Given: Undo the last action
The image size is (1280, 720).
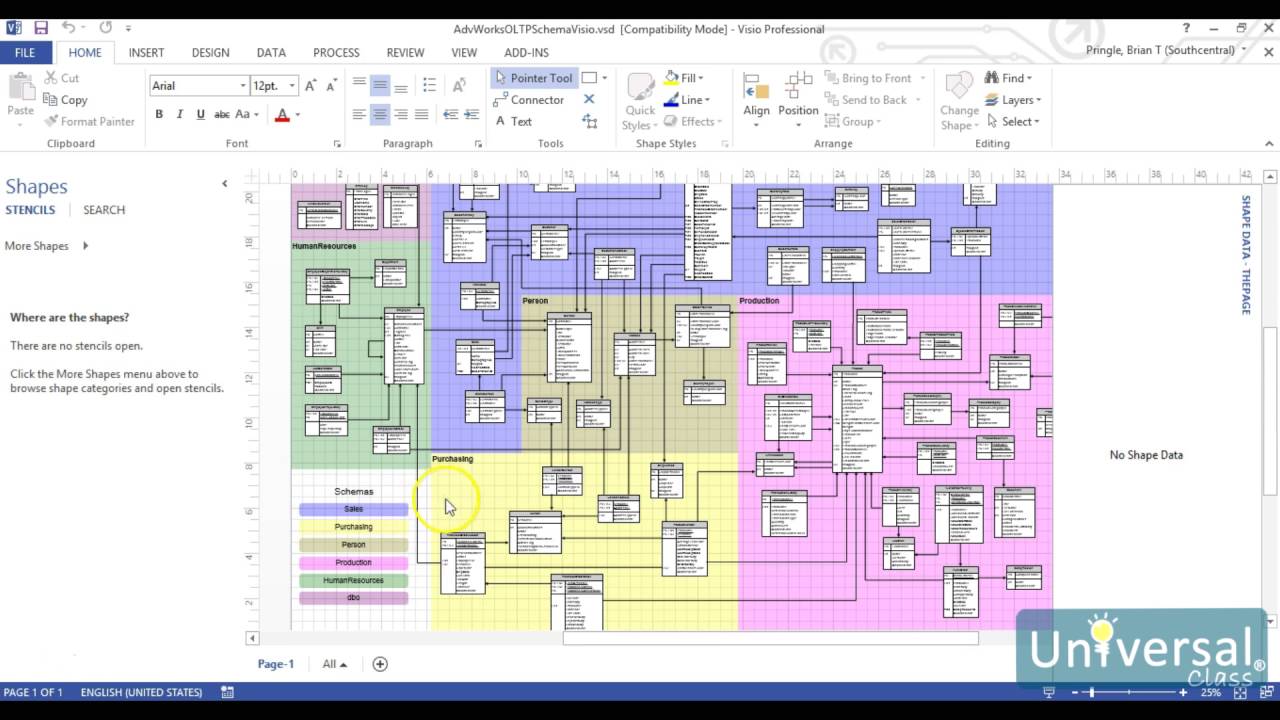Looking at the screenshot, I should point(68,28).
